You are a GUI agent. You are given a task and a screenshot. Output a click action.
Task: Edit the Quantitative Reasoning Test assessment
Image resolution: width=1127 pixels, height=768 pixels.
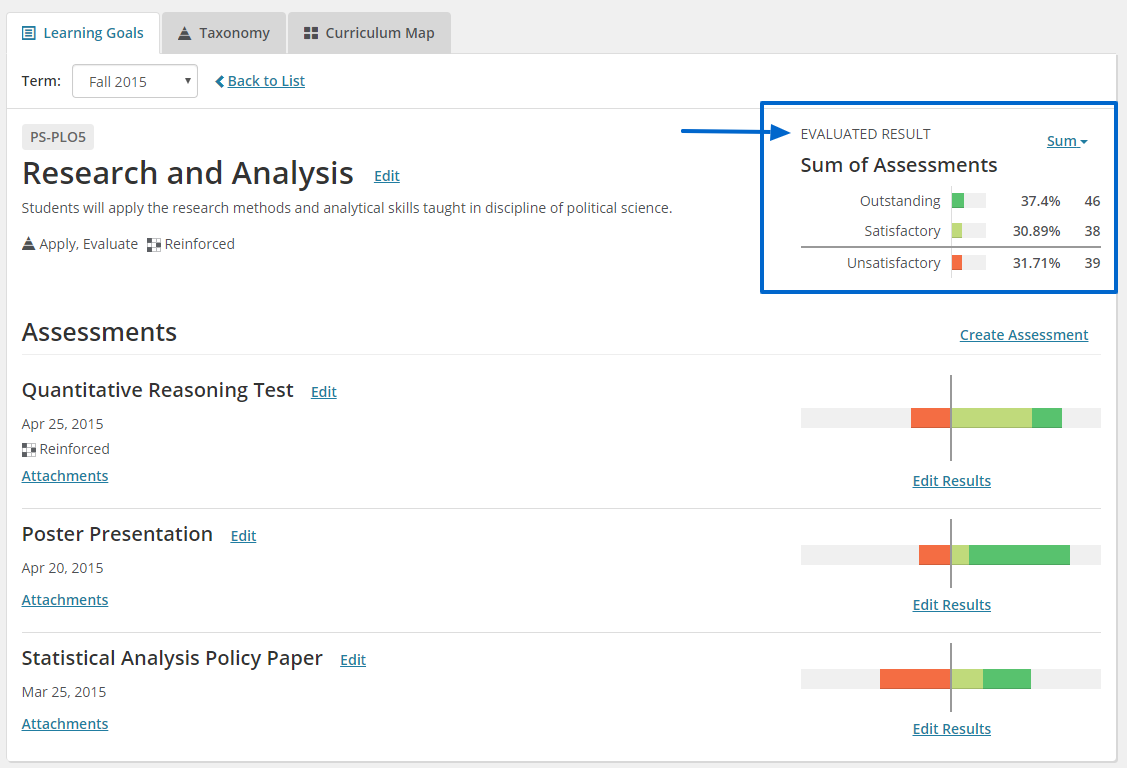pyautogui.click(x=323, y=392)
